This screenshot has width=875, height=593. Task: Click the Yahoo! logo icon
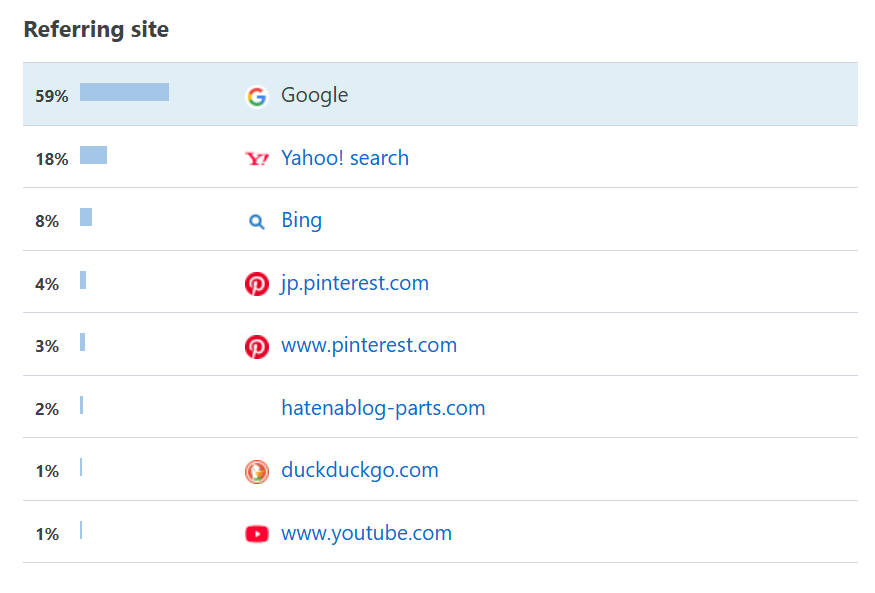click(x=257, y=159)
